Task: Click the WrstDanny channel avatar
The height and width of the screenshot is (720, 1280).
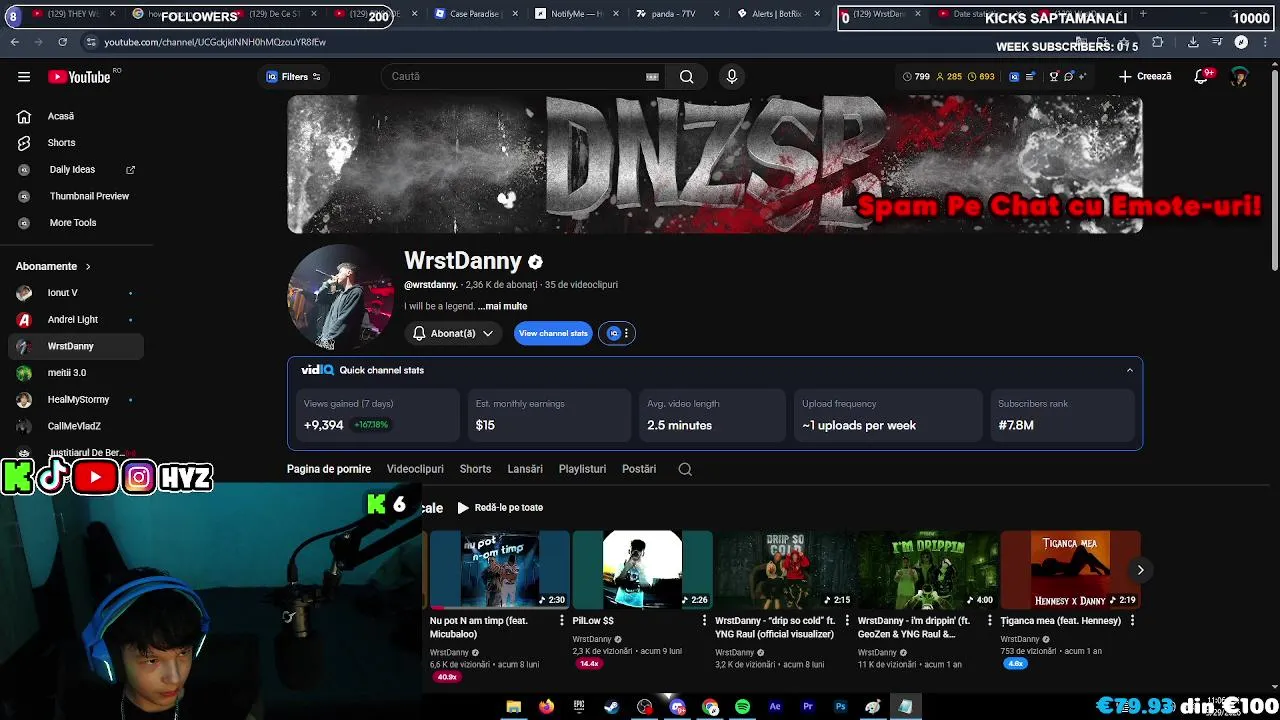Action: pyautogui.click(x=341, y=297)
